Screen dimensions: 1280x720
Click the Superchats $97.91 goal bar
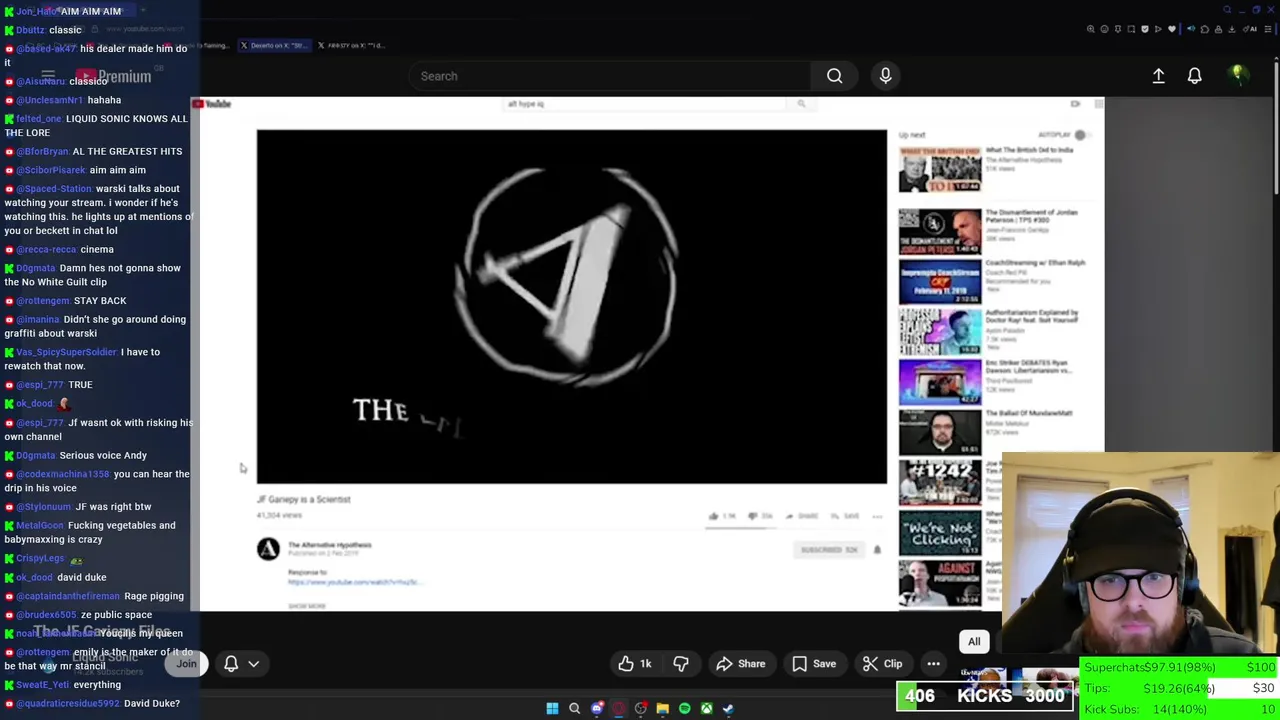1180,667
